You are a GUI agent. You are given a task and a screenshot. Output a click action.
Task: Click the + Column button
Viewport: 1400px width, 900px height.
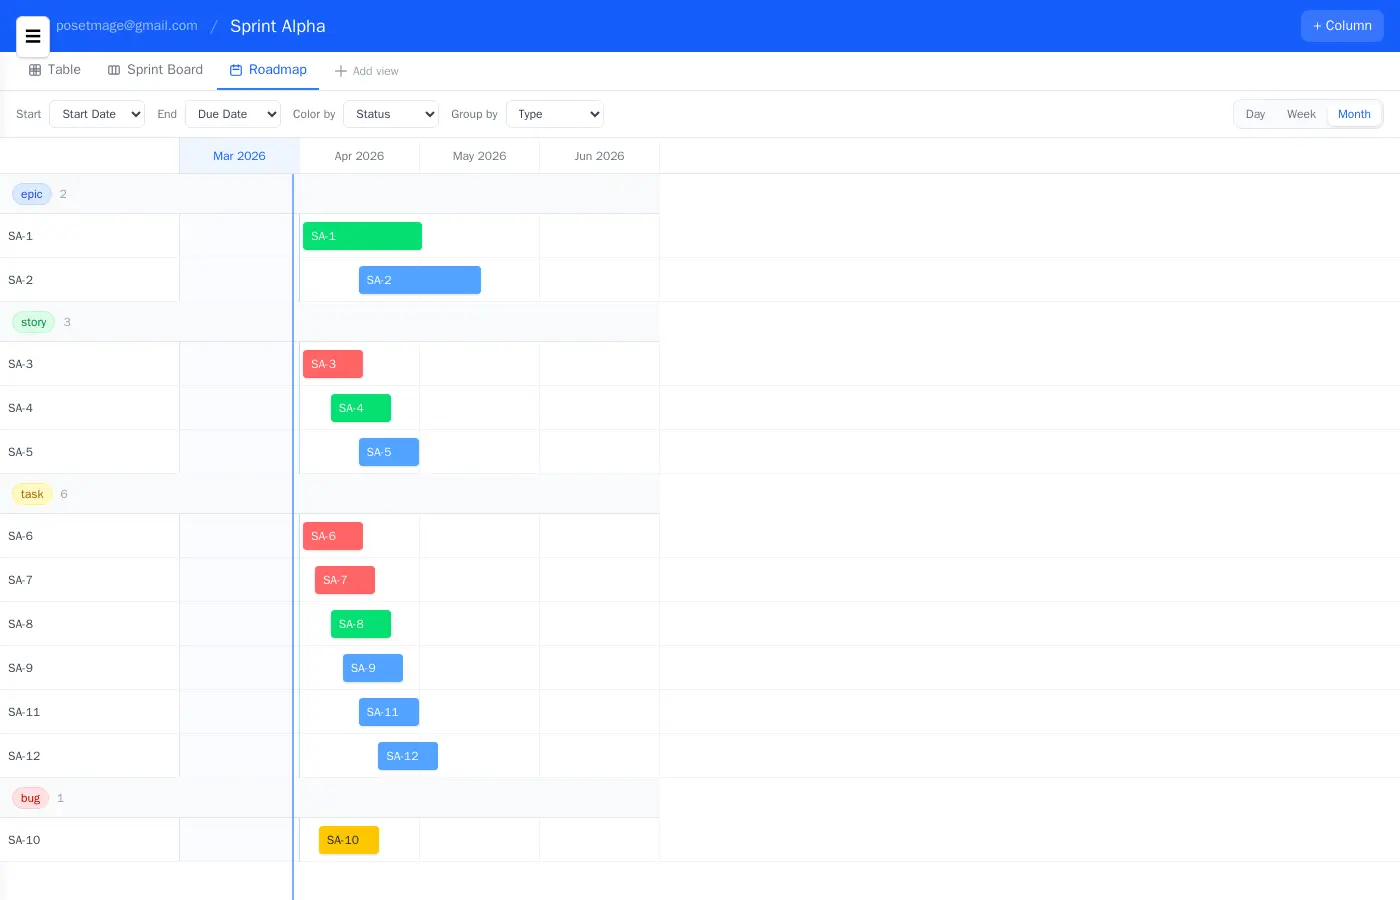[x=1342, y=26]
